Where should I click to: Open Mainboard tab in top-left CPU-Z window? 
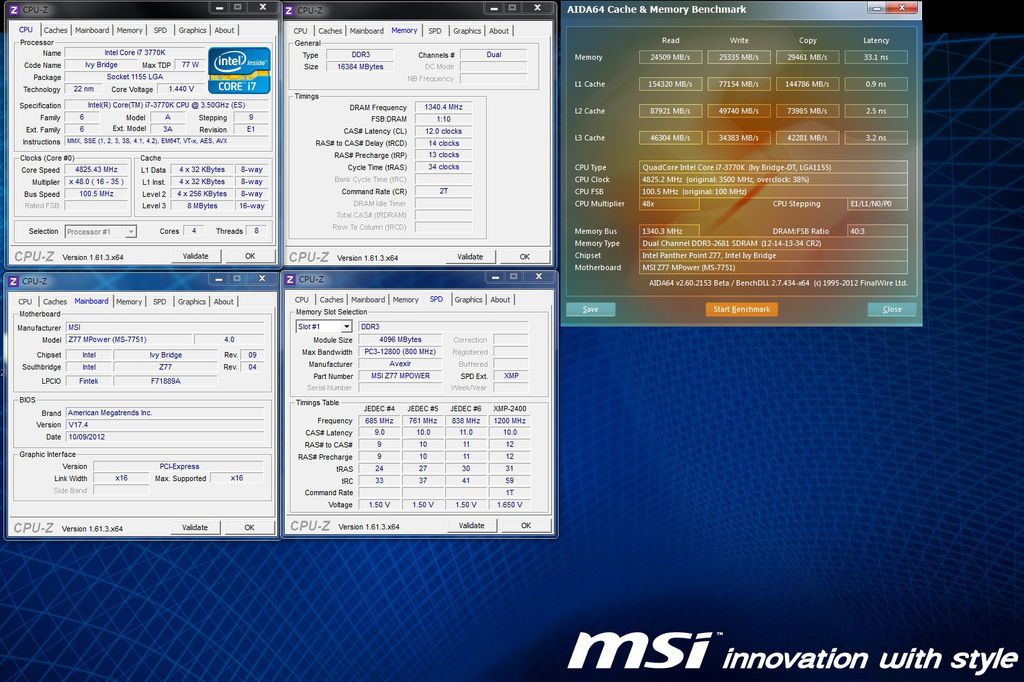pos(92,30)
